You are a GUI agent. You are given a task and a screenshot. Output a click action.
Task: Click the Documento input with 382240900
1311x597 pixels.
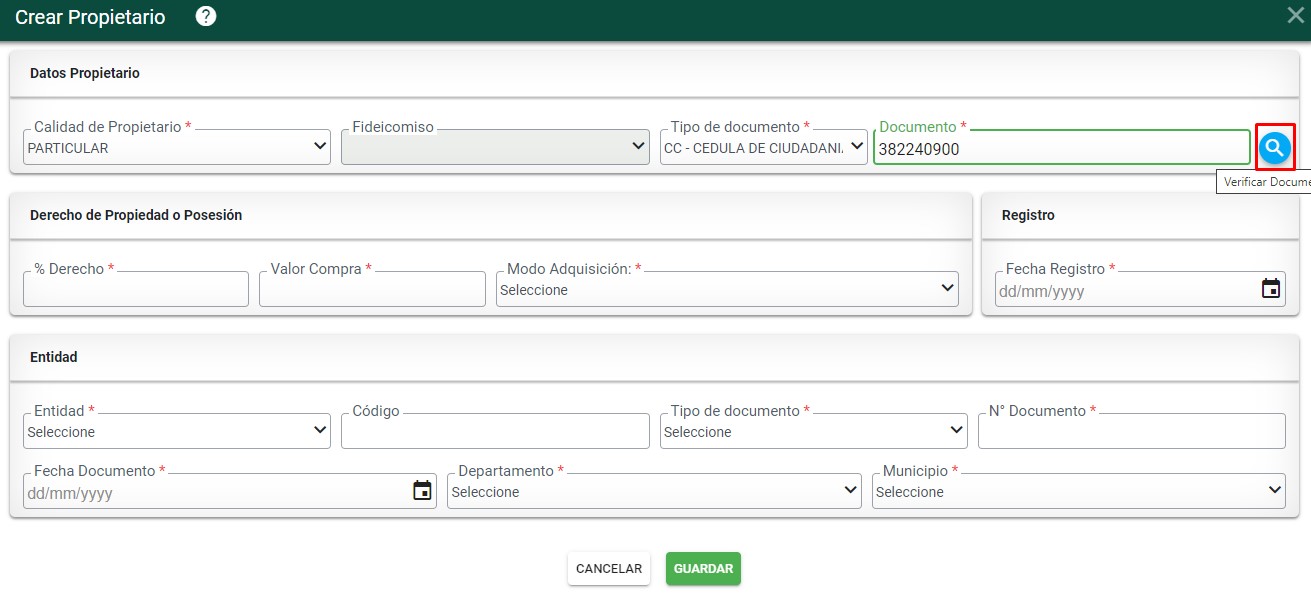click(1062, 147)
